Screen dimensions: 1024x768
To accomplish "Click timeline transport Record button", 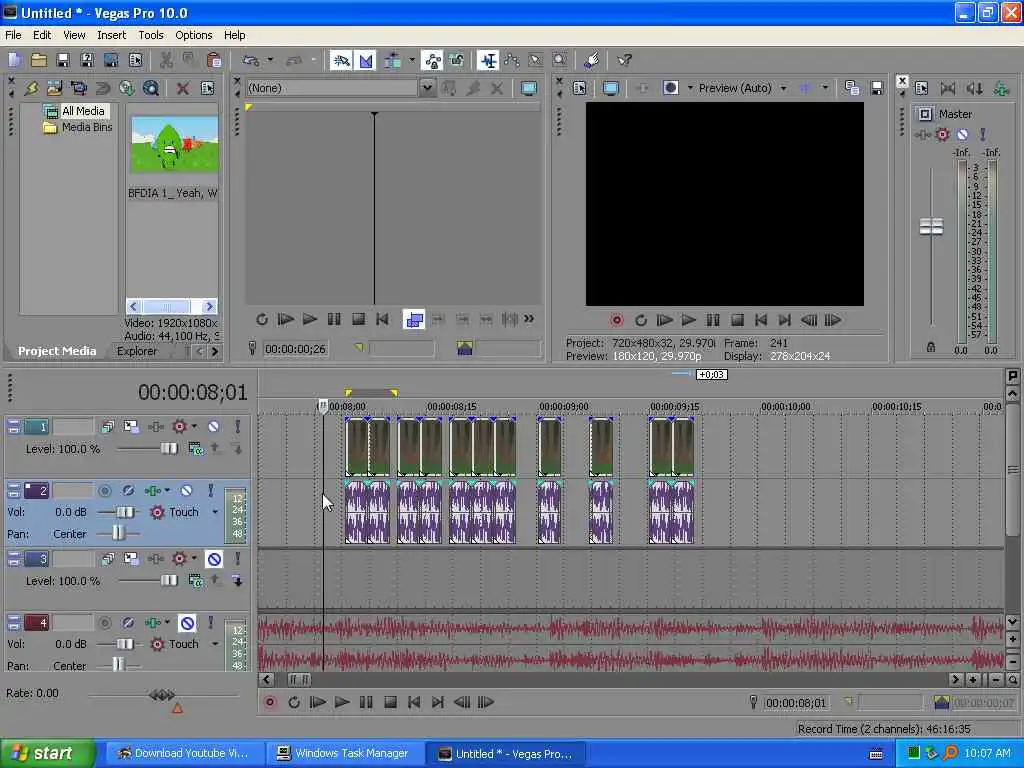I will (x=270, y=703).
